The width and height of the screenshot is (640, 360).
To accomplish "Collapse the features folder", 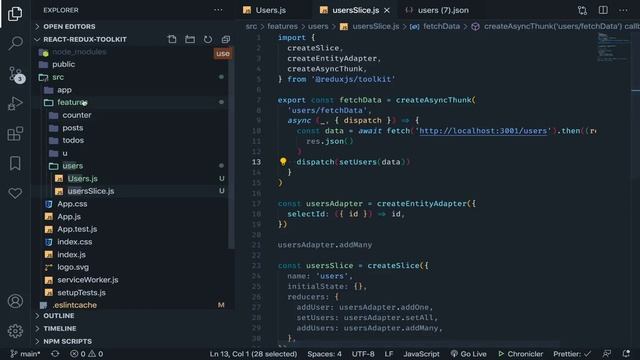I will pos(71,102).
